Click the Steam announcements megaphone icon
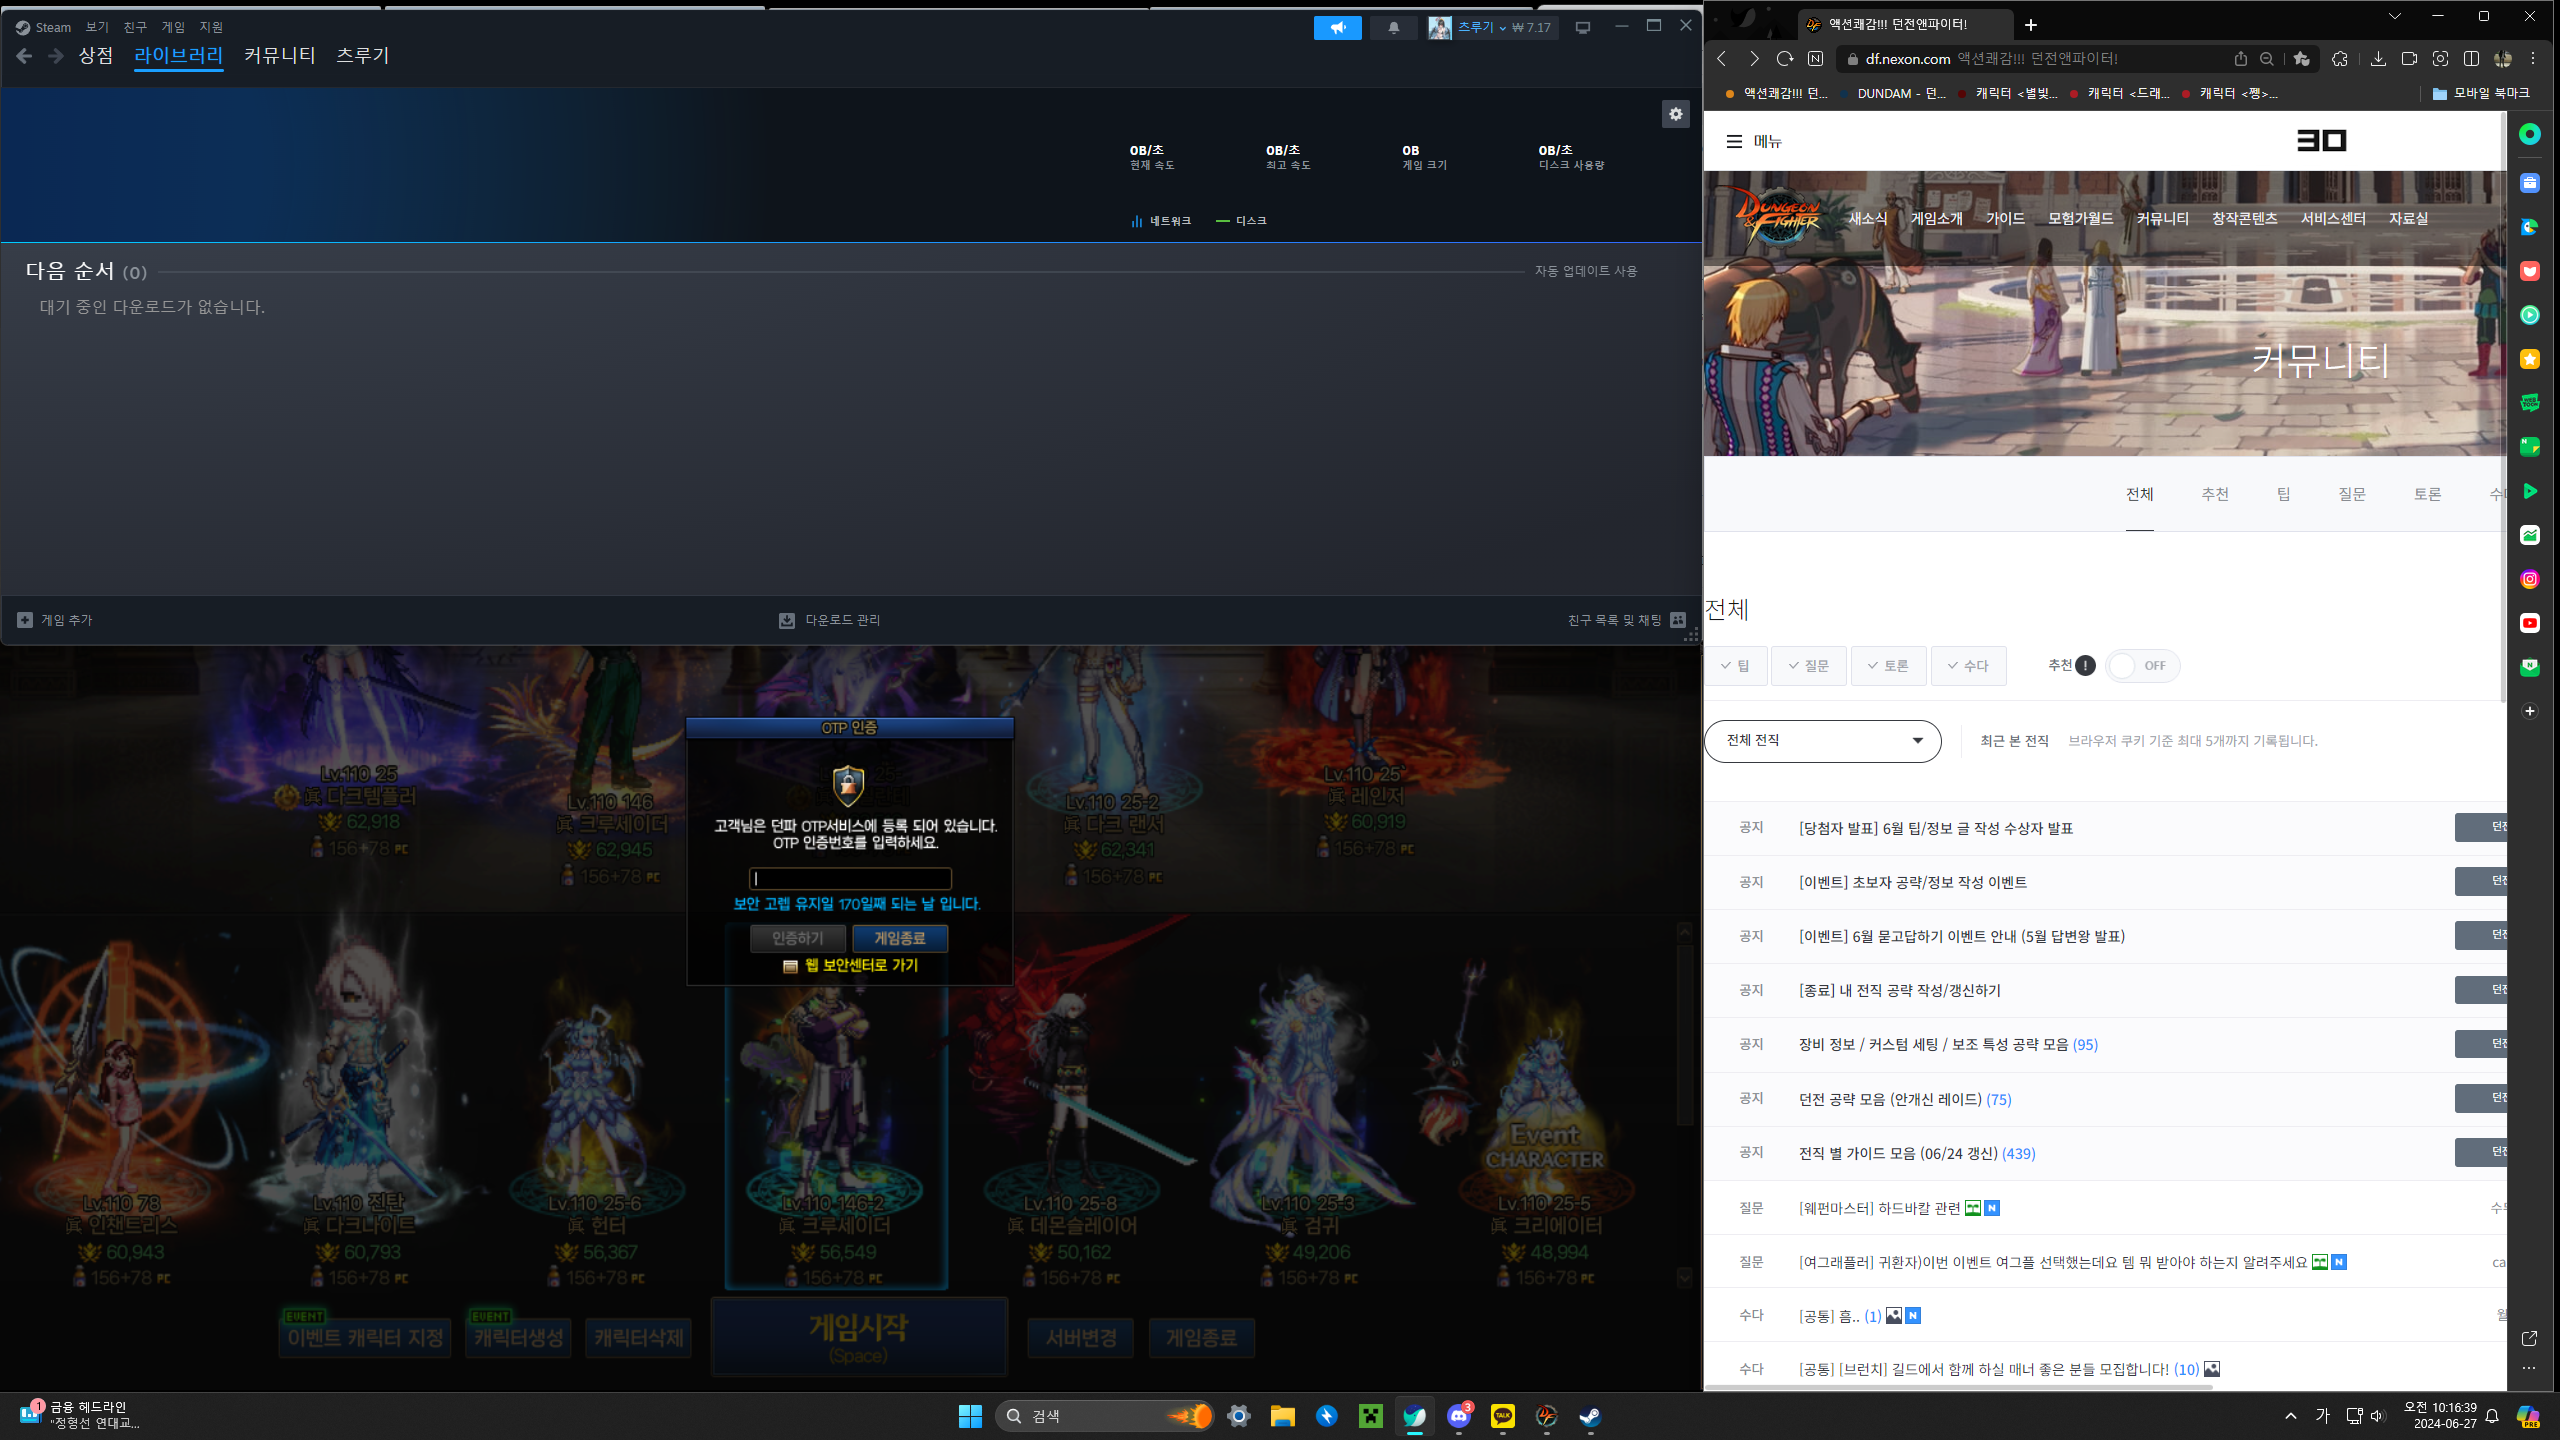 click(1337, 28)
